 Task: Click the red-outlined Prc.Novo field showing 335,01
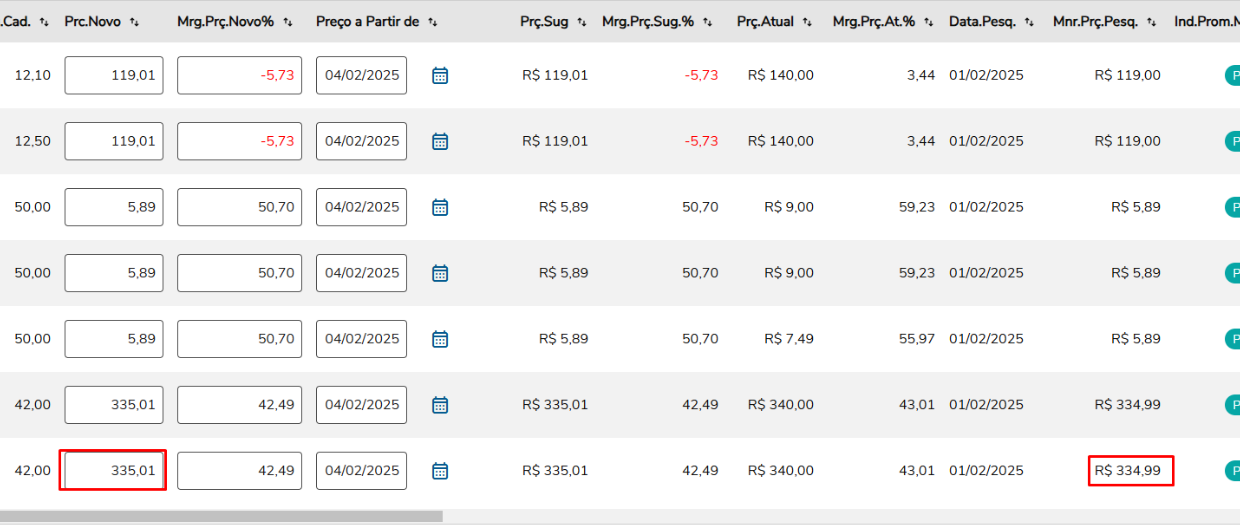pos(114,470)
